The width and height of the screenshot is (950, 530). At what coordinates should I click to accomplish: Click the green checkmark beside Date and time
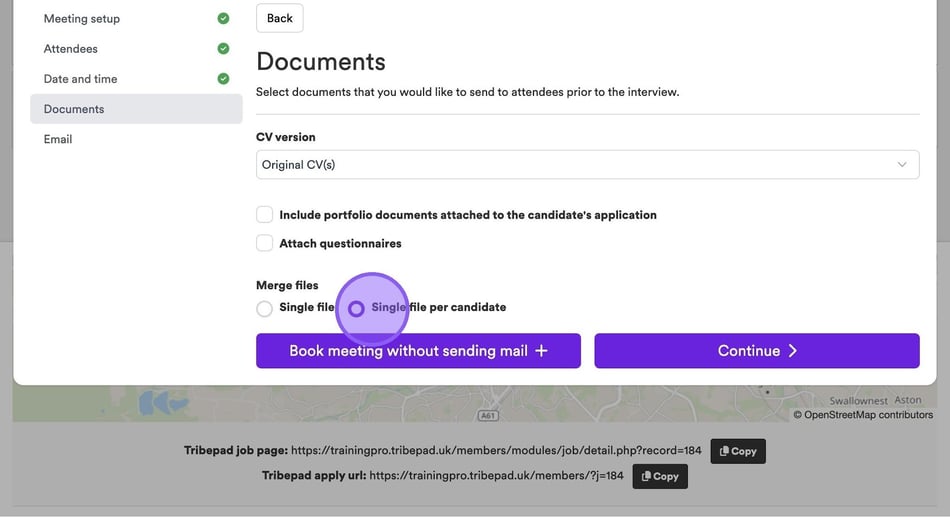(x=223, y=79)
